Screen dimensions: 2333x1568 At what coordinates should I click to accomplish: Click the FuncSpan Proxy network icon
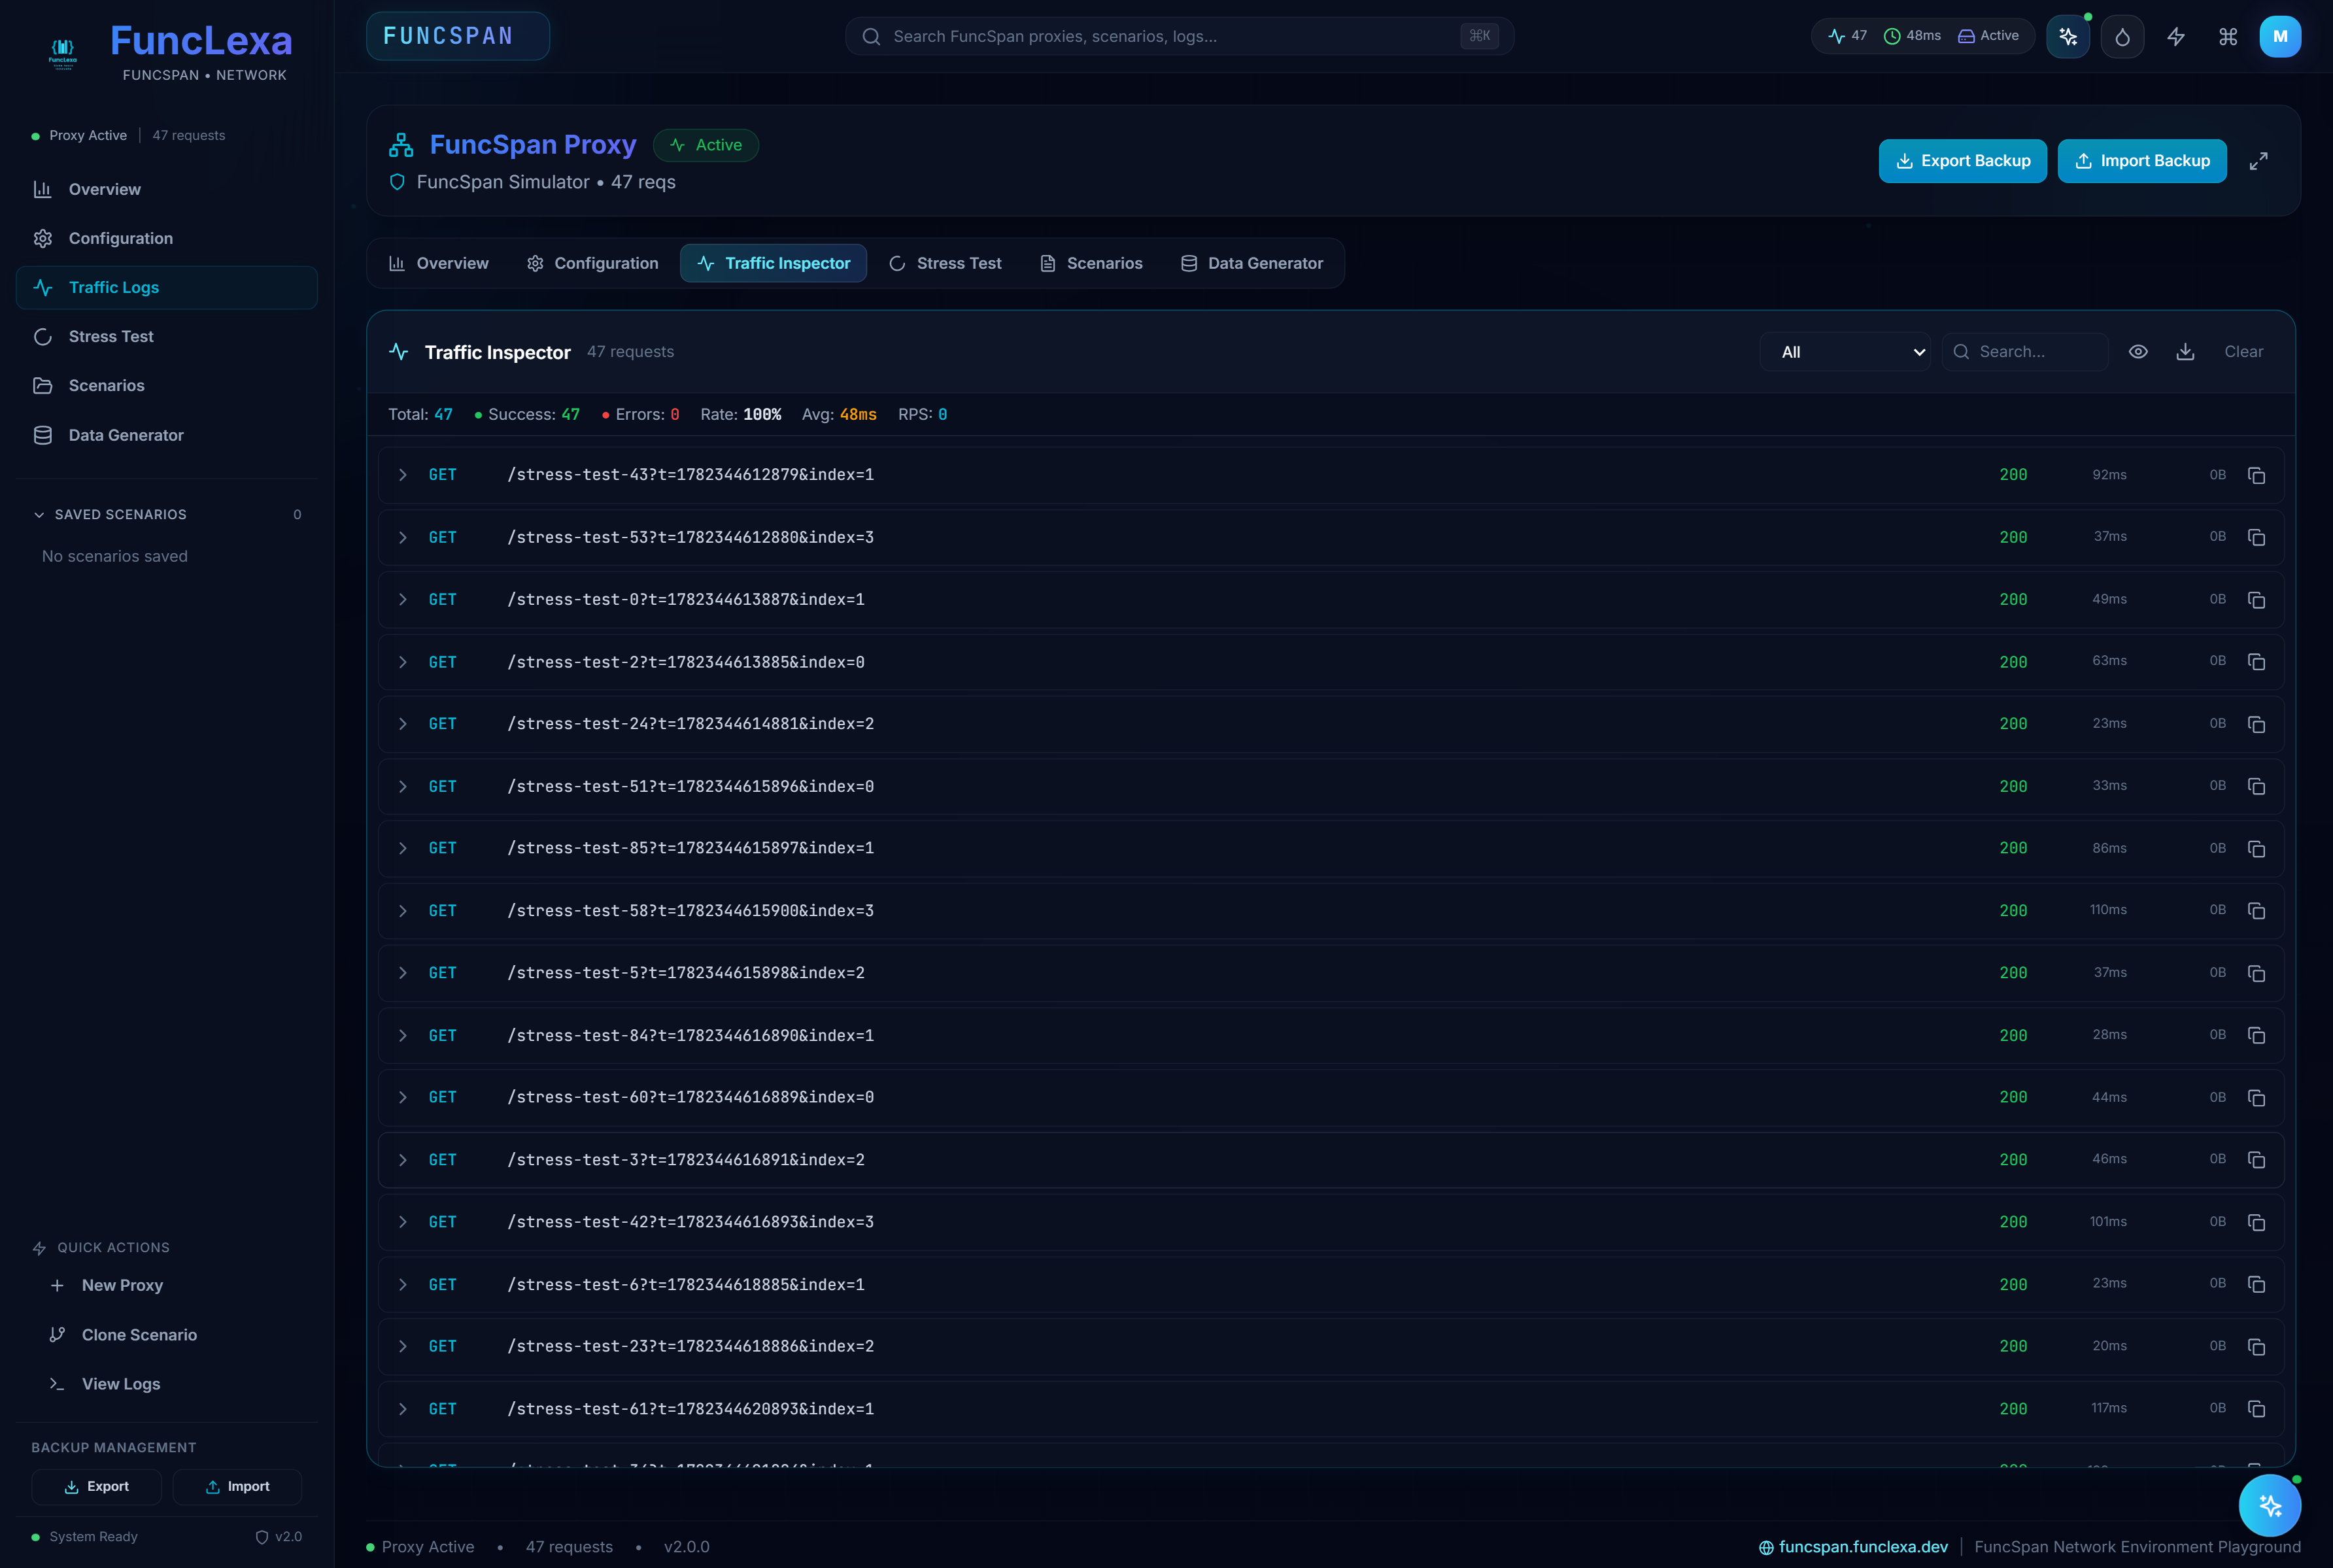[x=401, y=145]
